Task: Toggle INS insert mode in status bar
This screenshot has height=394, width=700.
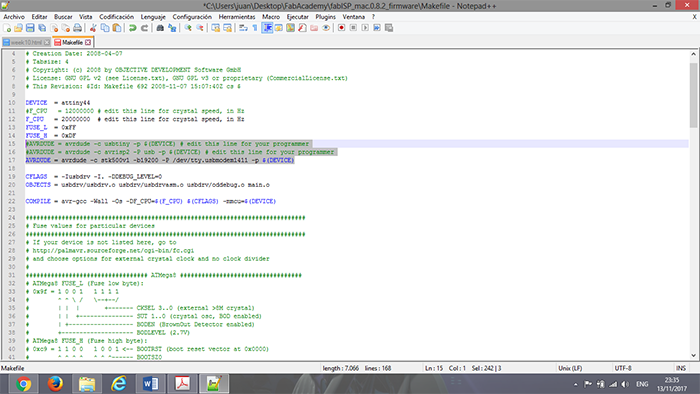Action: point(680,368)
